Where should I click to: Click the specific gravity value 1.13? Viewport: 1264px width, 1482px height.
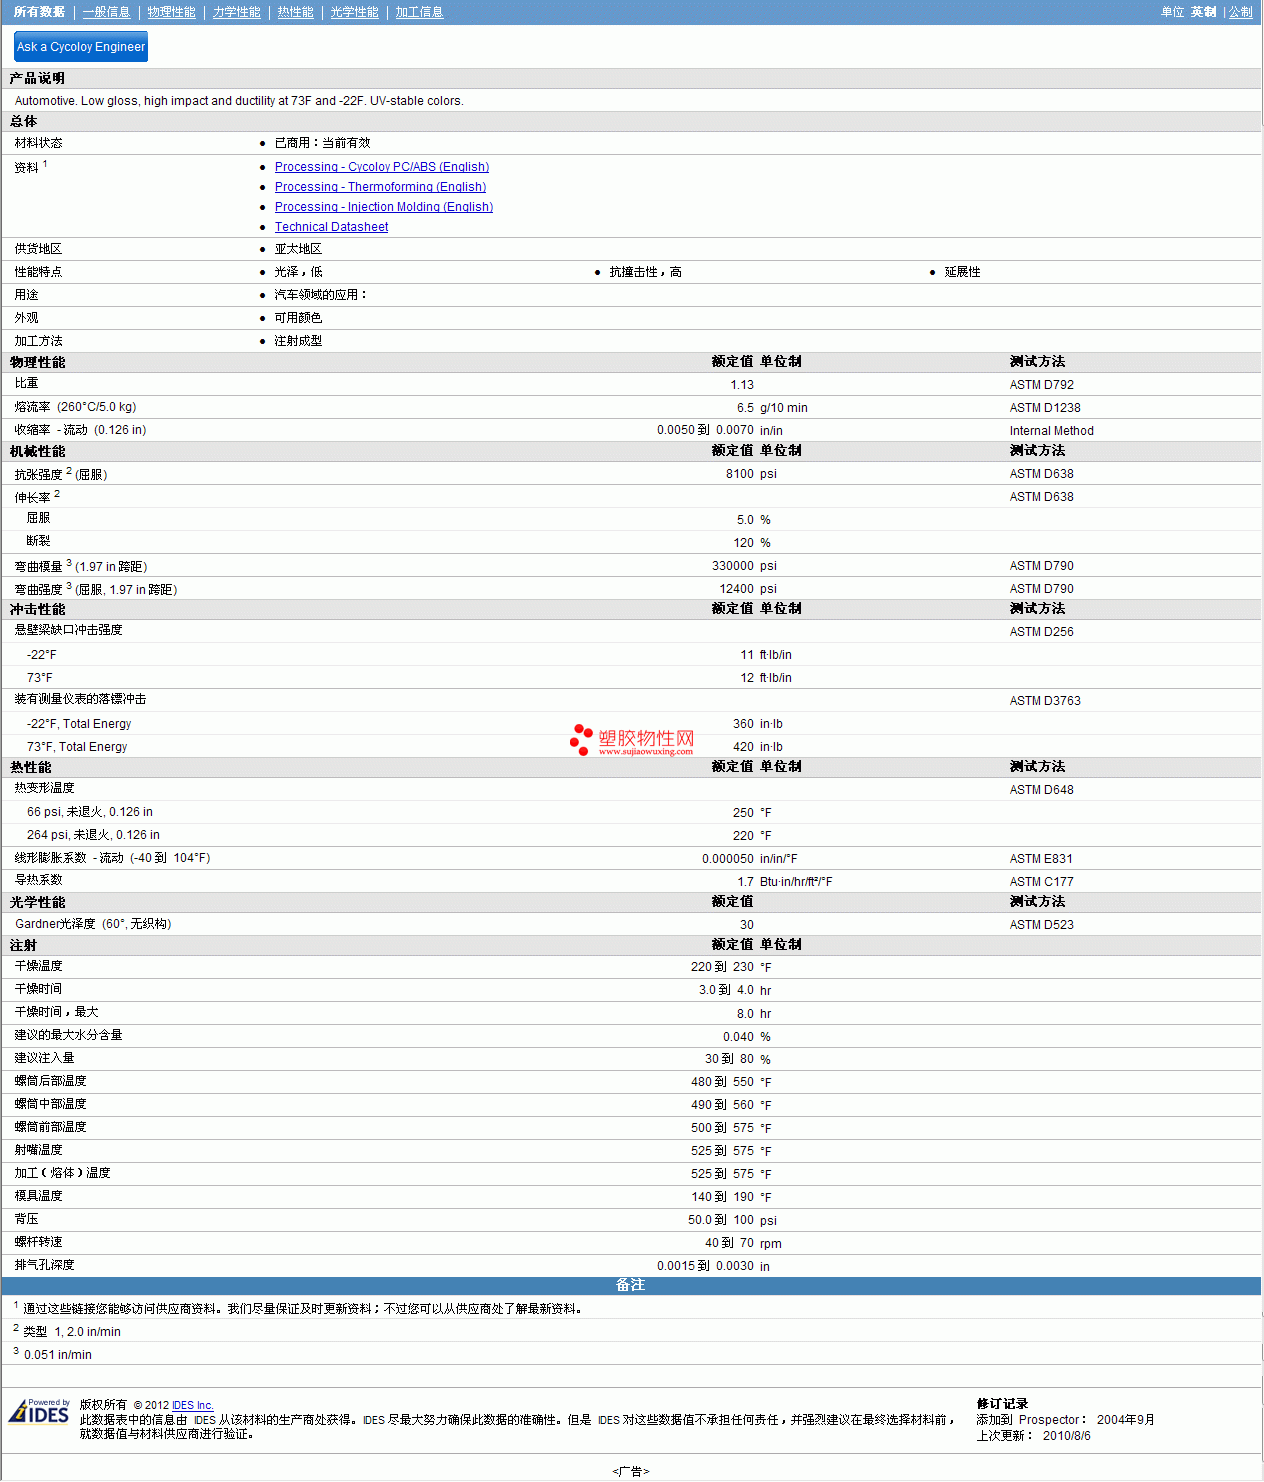pyautogui.click(x=742, y=385)
